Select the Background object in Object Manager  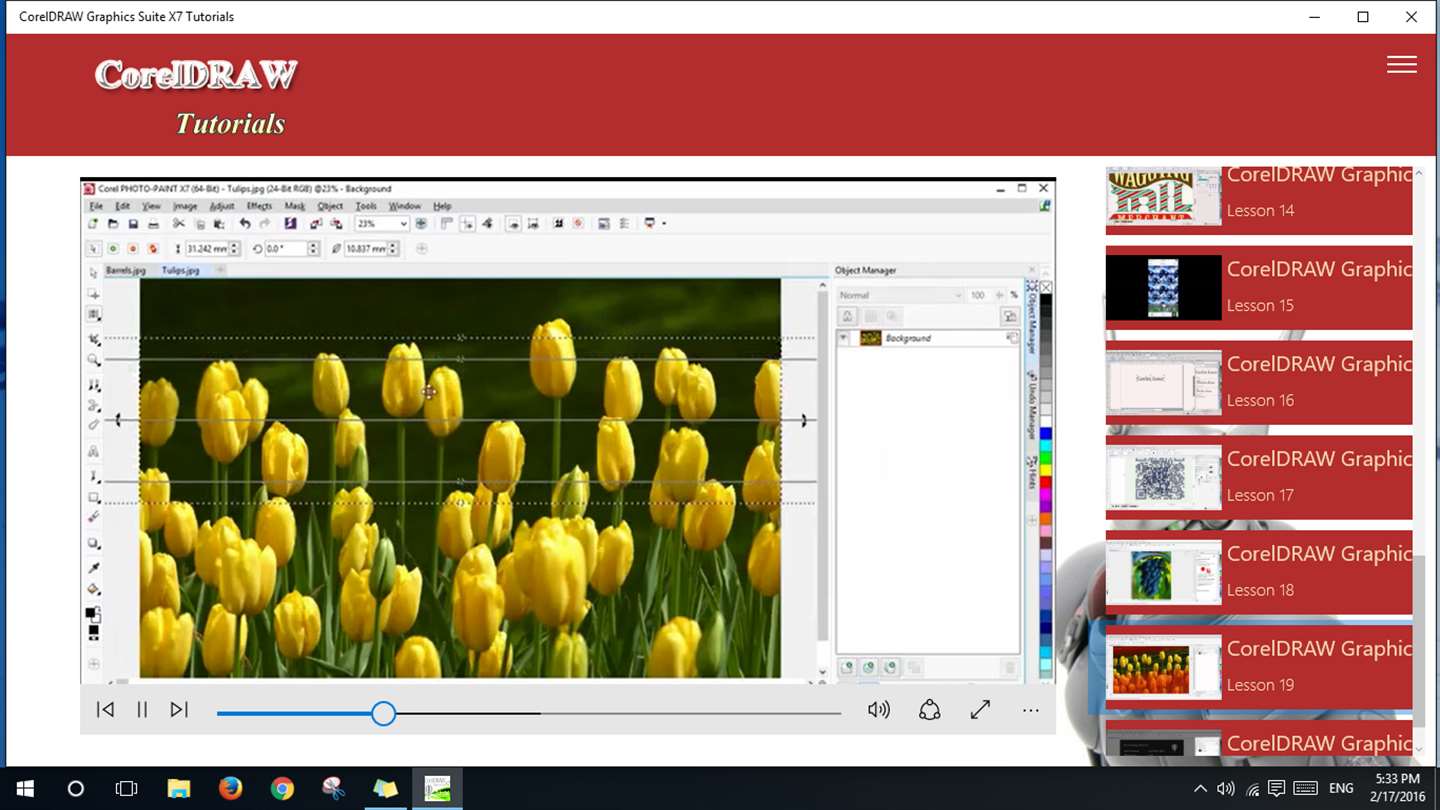[x=928, y=338]
